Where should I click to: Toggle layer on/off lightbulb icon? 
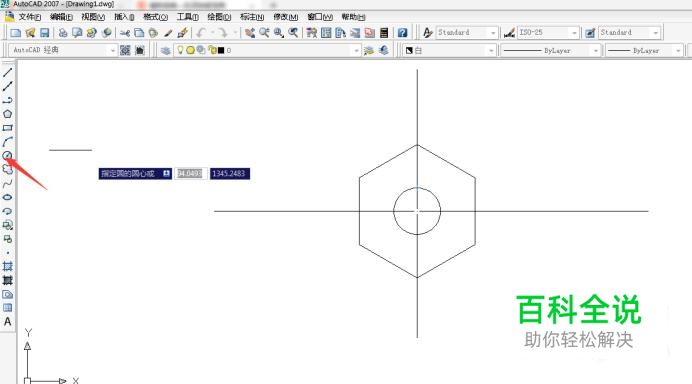180,50
